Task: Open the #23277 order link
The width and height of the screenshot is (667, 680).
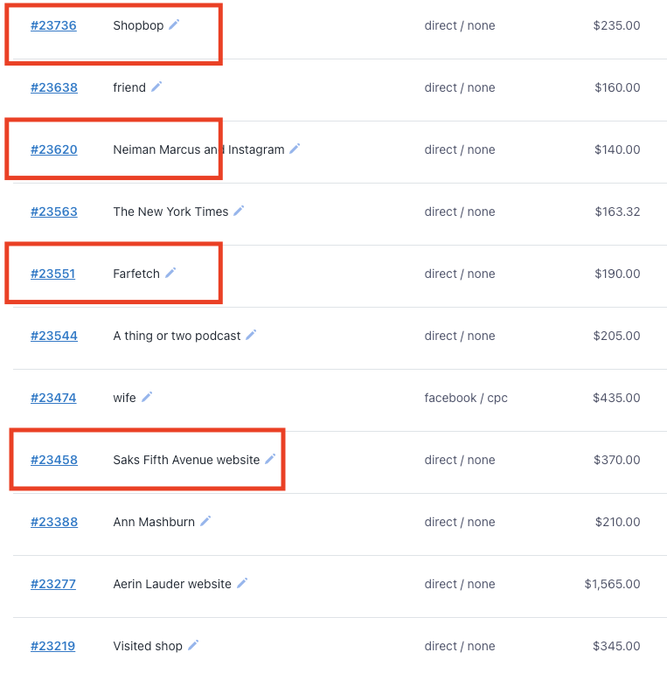Action: pos(53,584)
